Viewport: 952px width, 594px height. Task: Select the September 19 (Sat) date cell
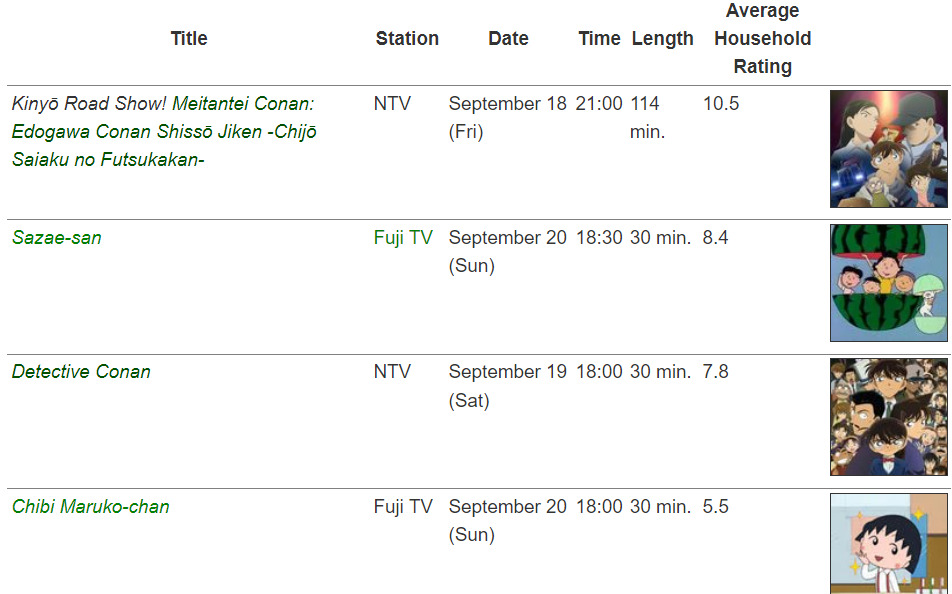click(507, 386)
